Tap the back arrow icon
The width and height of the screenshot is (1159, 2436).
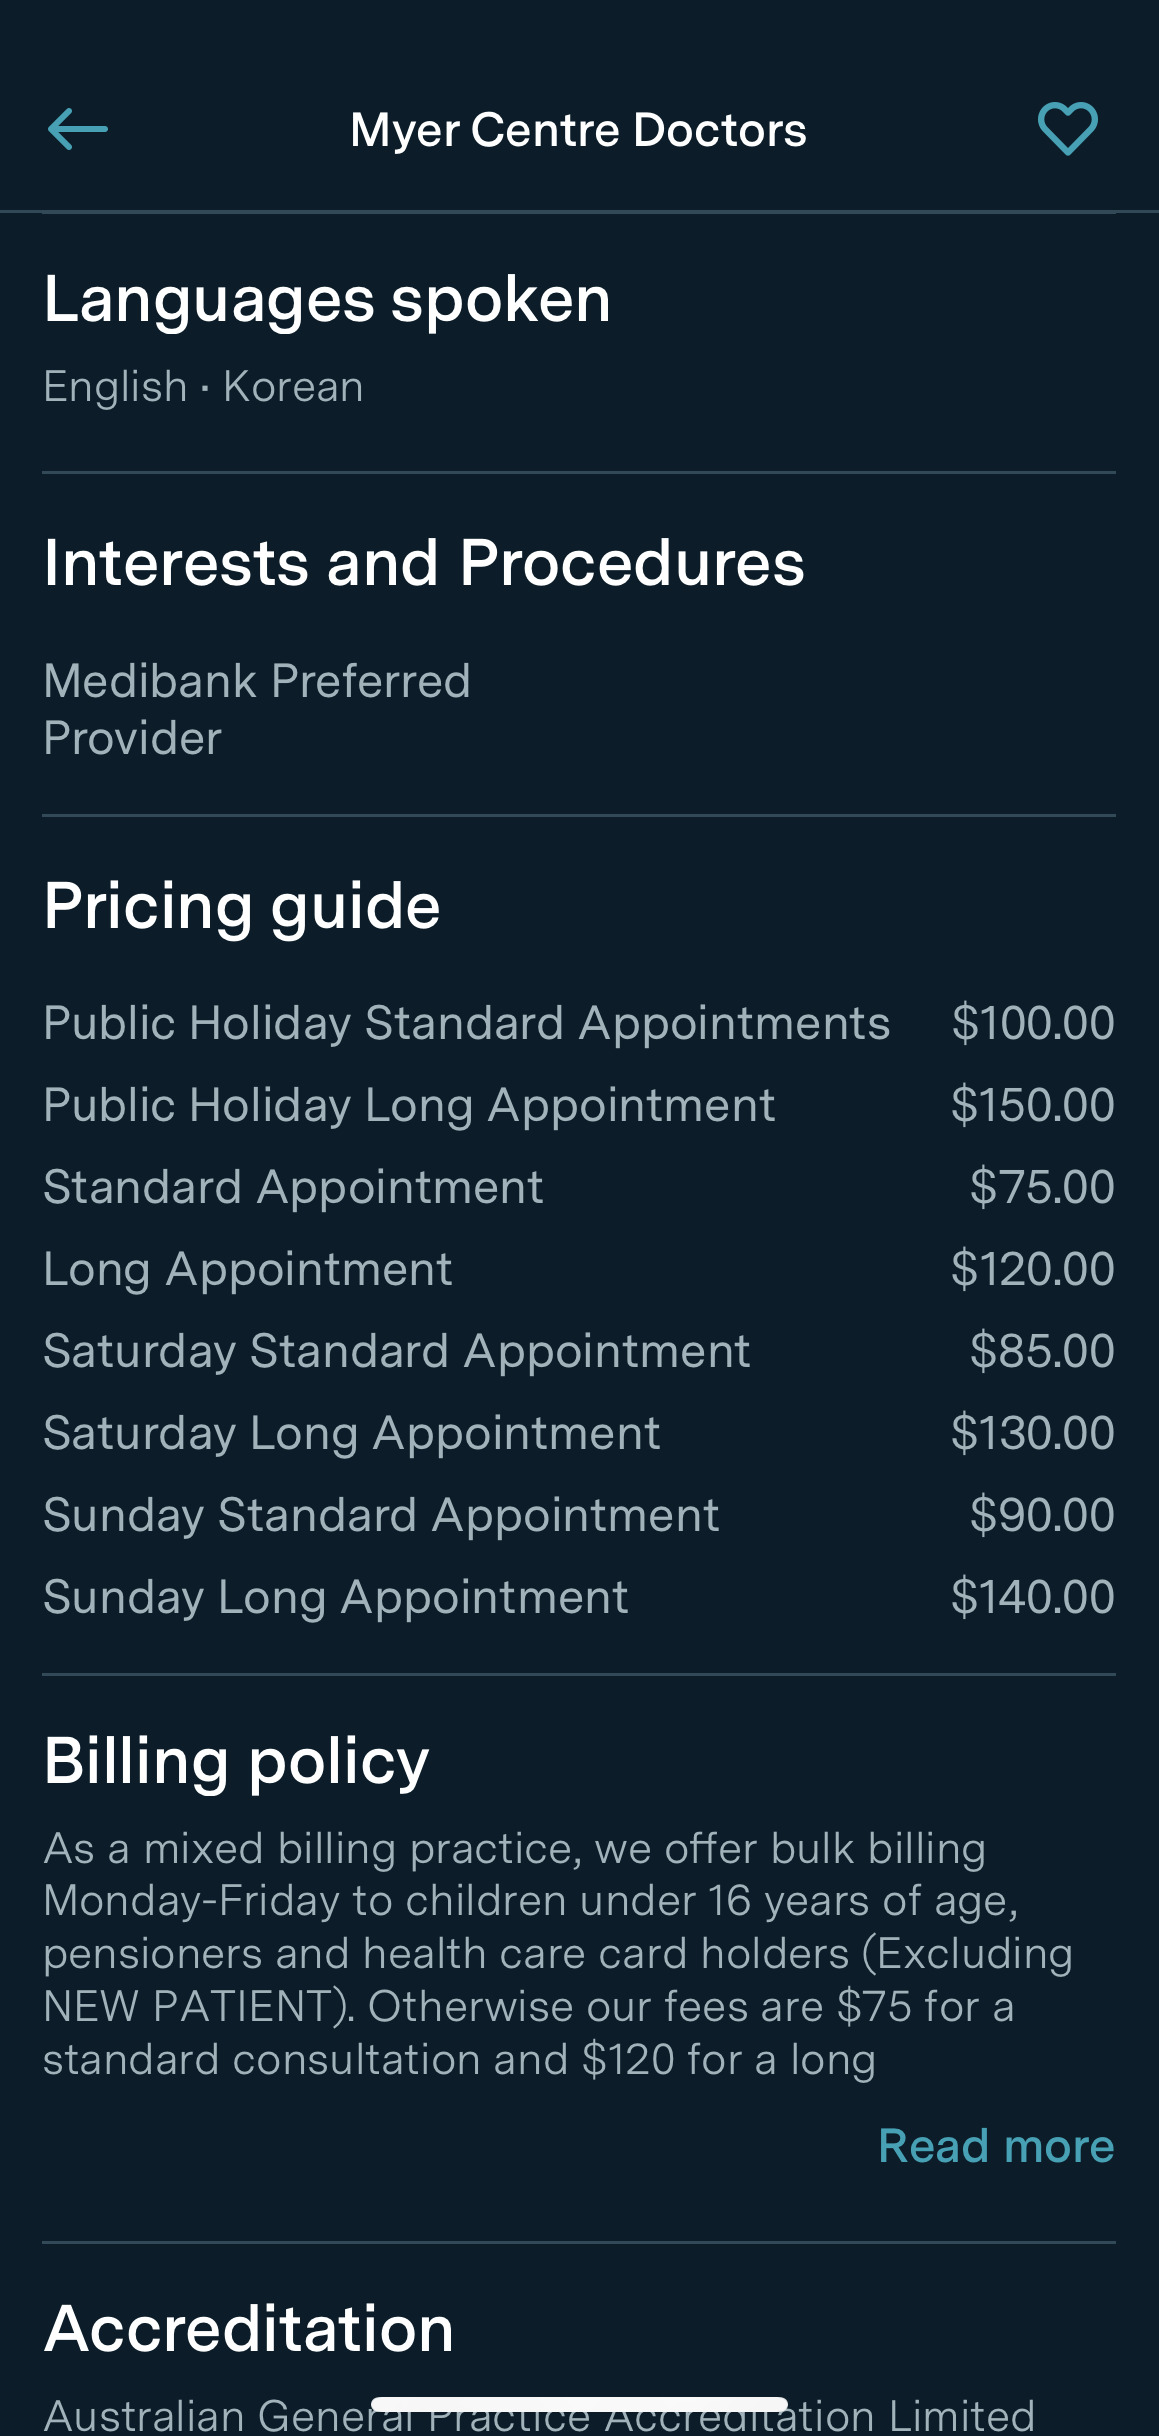tap(78, 129)
